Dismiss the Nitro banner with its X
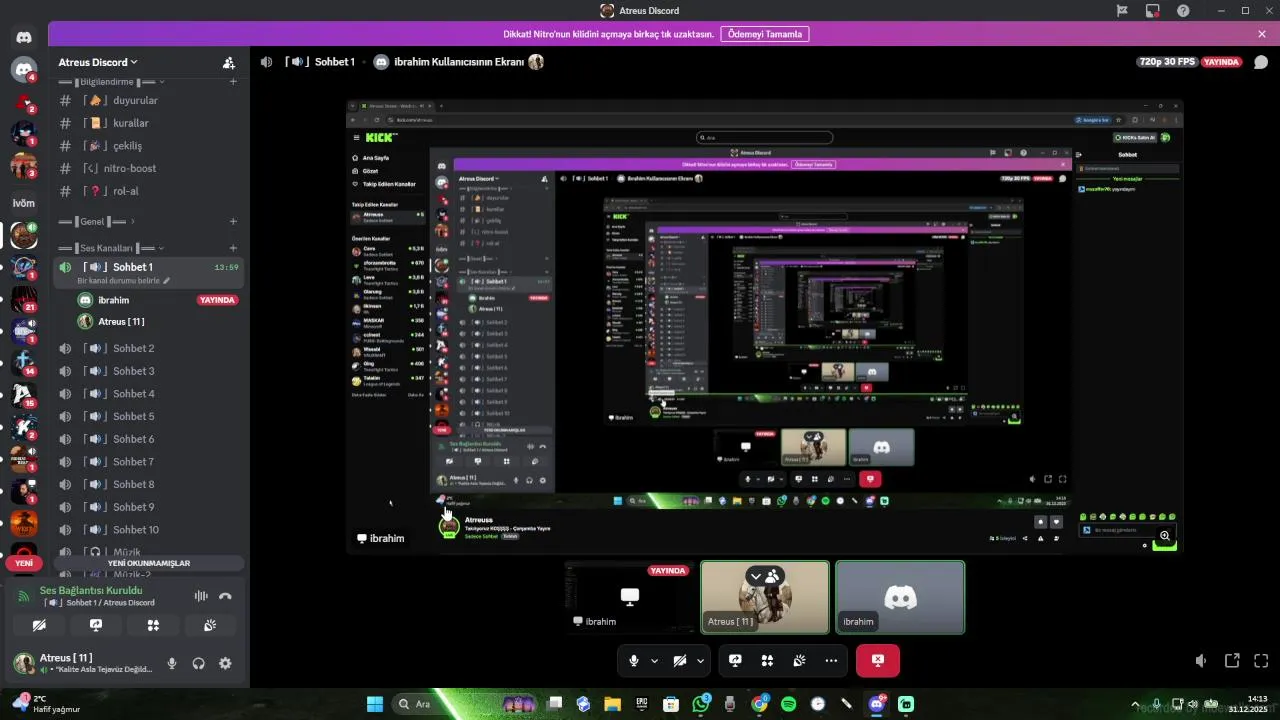Screen dimensions: 1280x720 (1262, 34)
